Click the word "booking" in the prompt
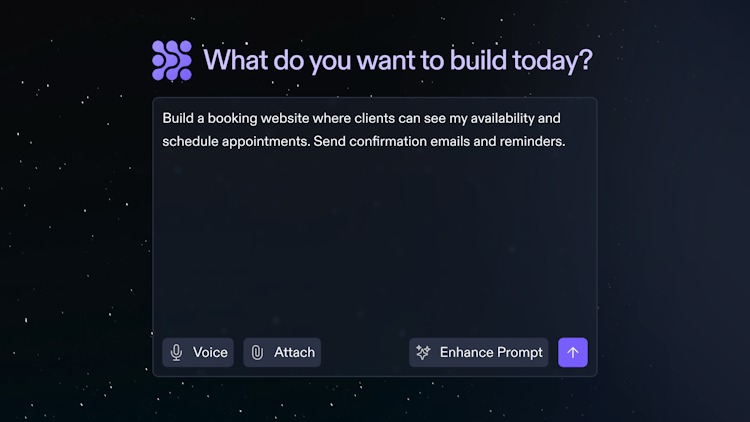 point(232,119)
